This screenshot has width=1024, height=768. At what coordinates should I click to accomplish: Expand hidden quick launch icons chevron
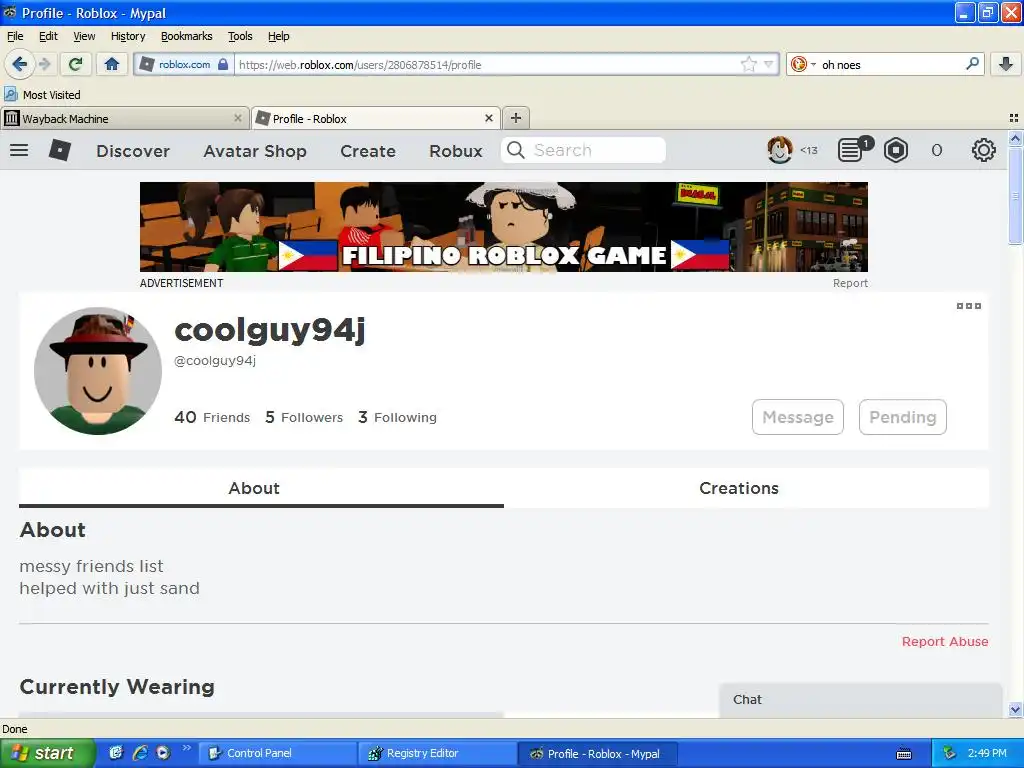[187, 748]
